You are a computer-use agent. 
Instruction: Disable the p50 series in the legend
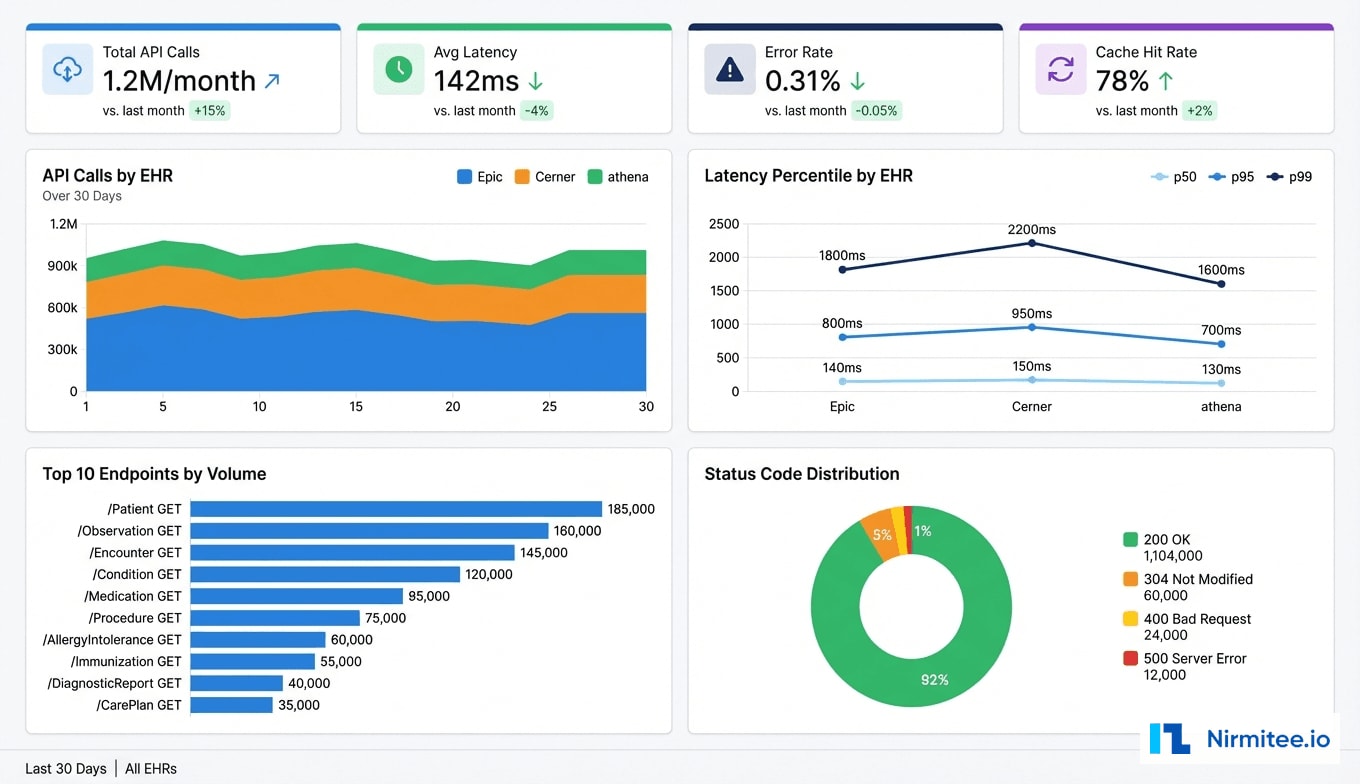[x=1172, y=176]
